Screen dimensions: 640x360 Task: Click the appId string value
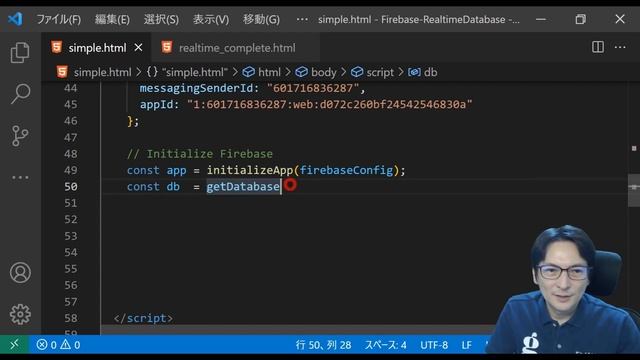(329, 104)
